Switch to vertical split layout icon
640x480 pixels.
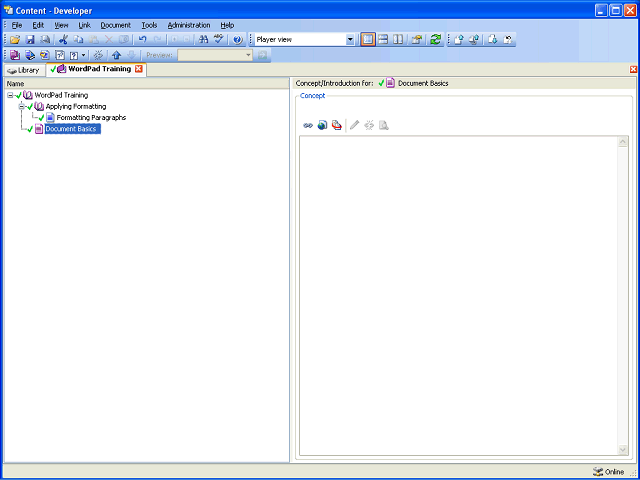(x=398, y=40)
